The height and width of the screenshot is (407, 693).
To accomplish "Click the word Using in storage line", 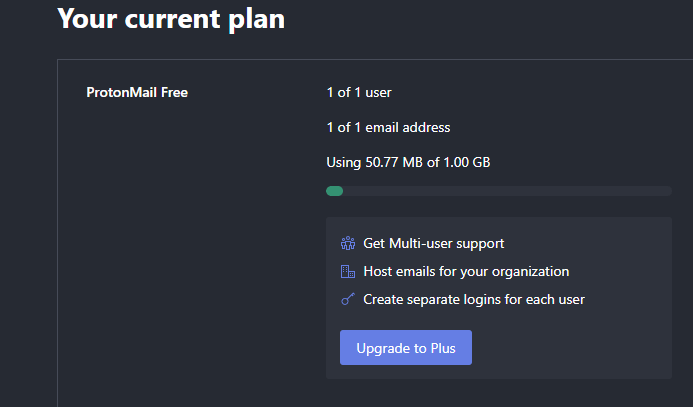I will pyautogui.click(x=343, y=163).
